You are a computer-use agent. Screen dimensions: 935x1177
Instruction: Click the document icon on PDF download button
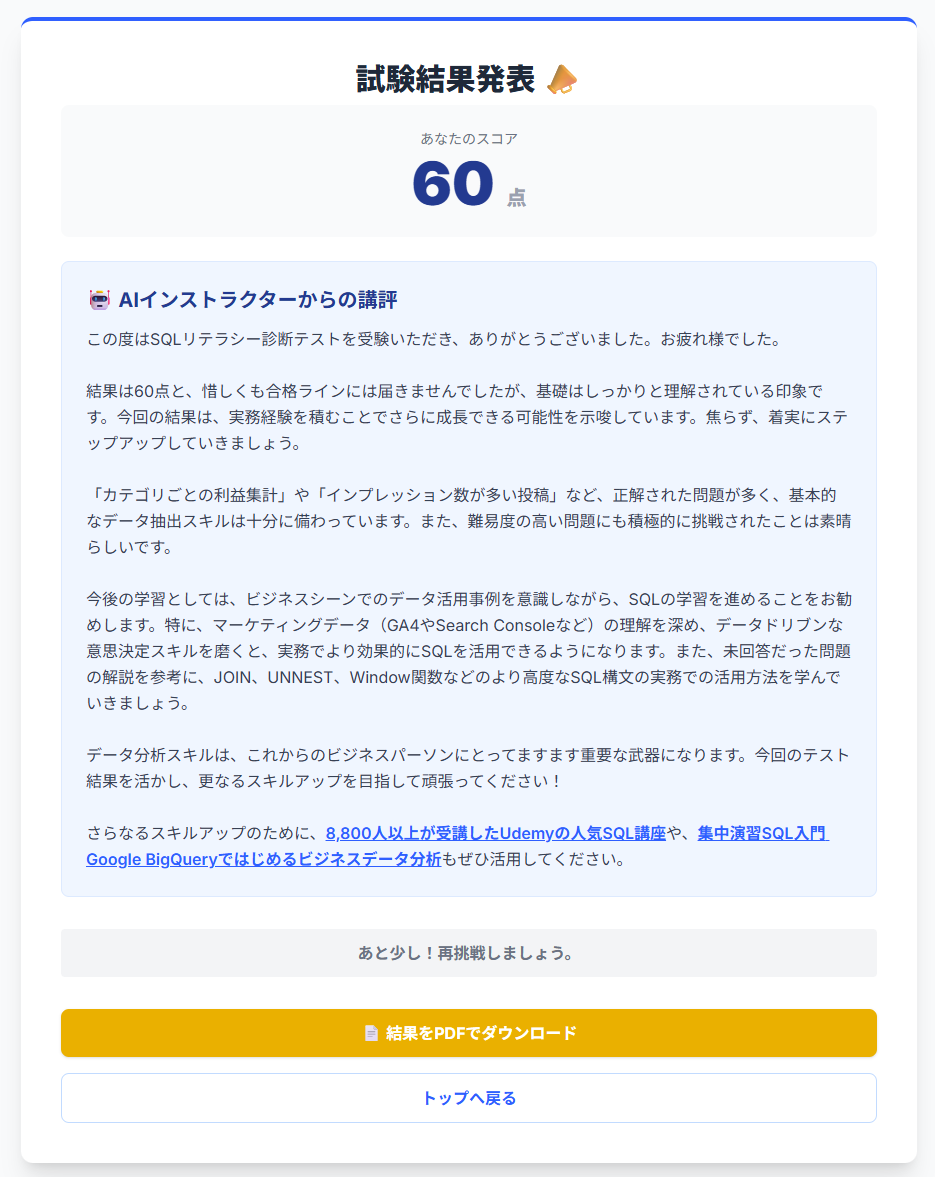371,1034
